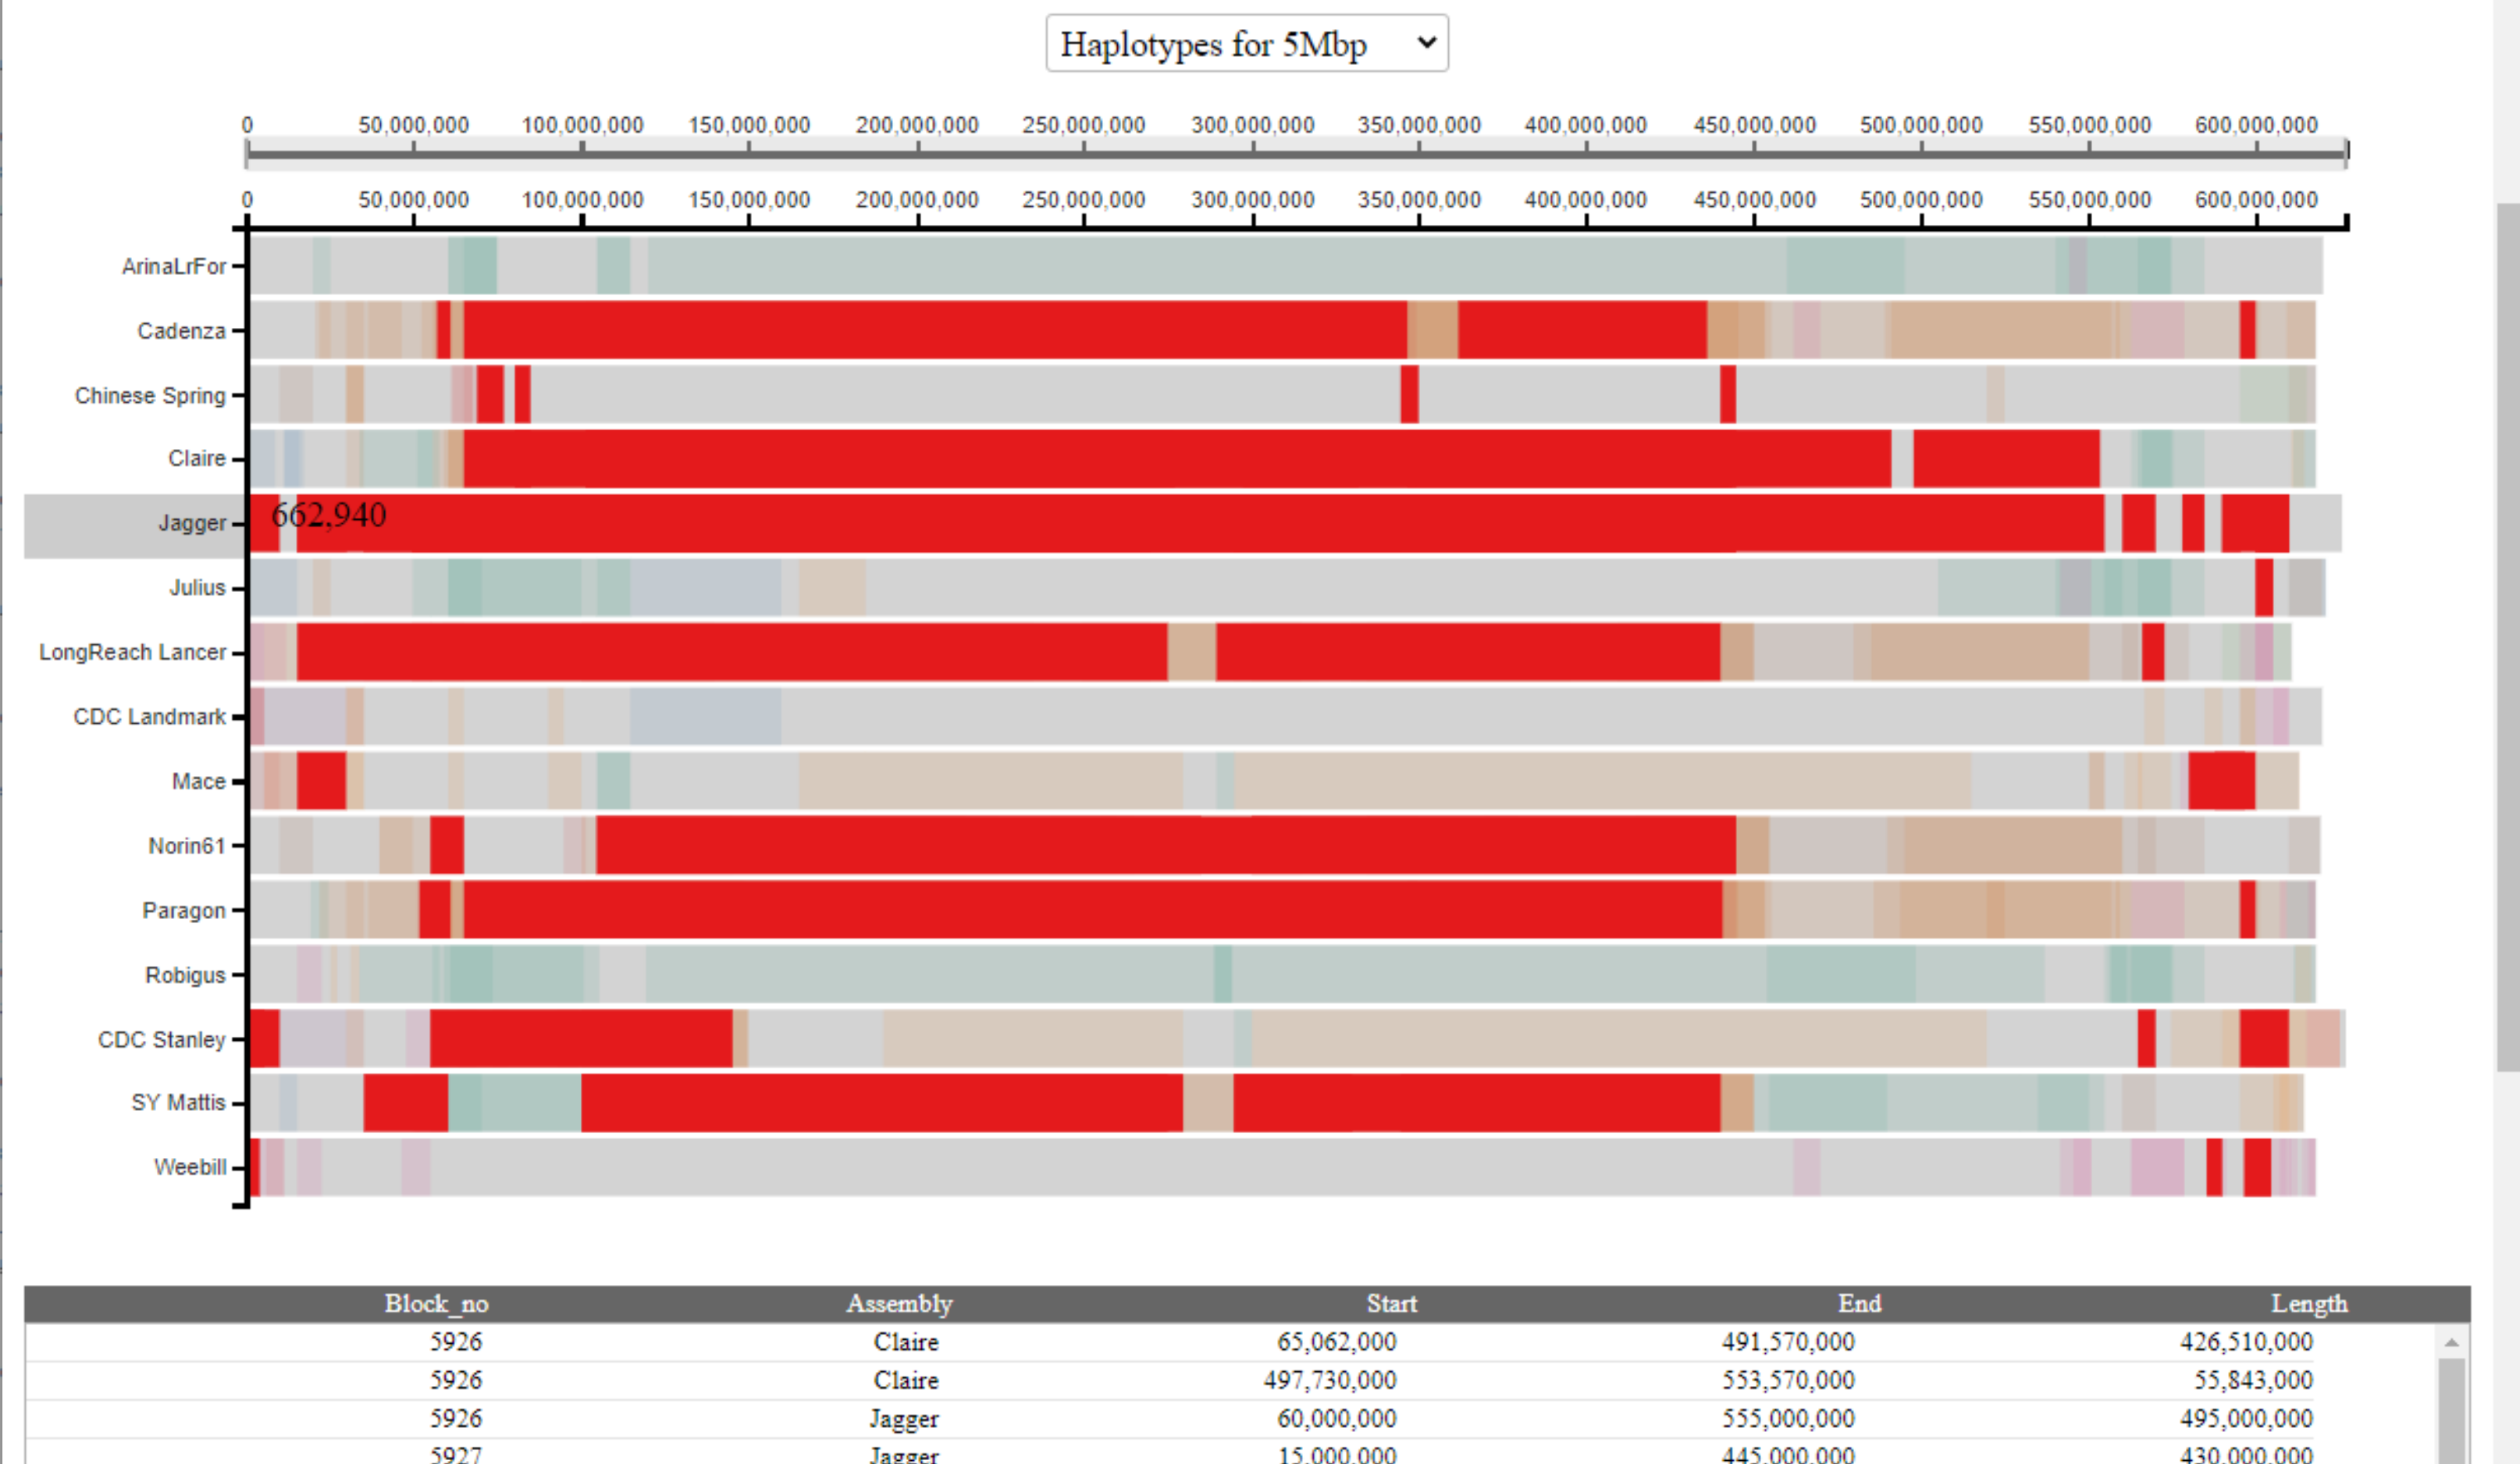Click the Length column header

[x=2309, y=1304]
